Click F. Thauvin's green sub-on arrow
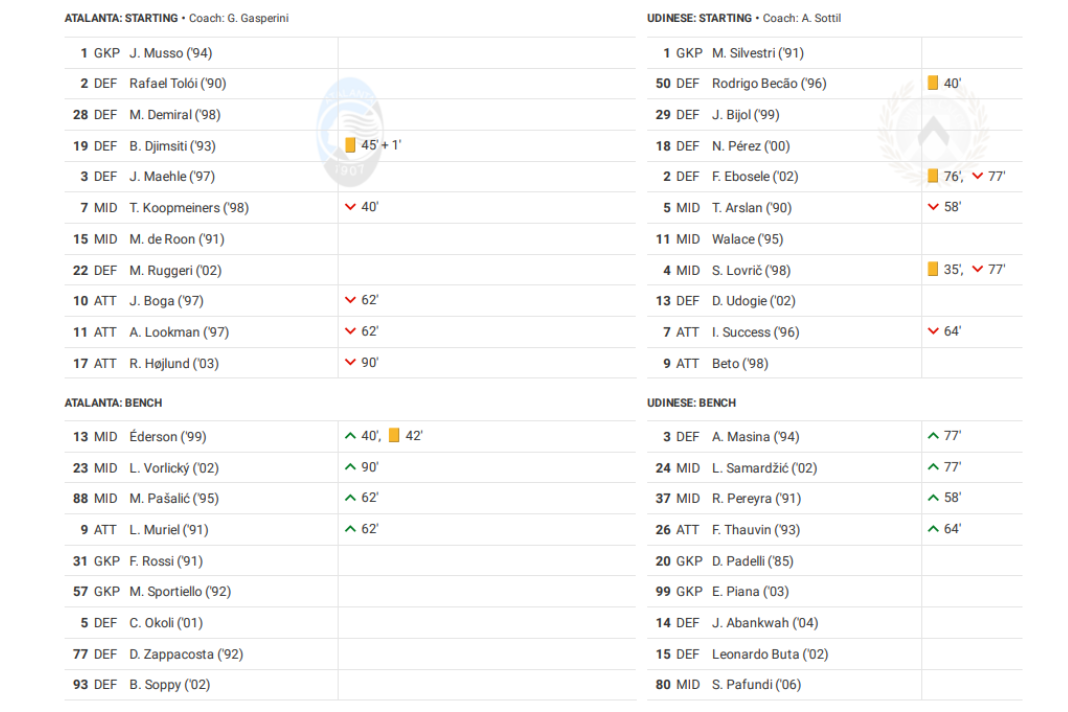This screenshot has height=712, width=1068. [933, 529]
